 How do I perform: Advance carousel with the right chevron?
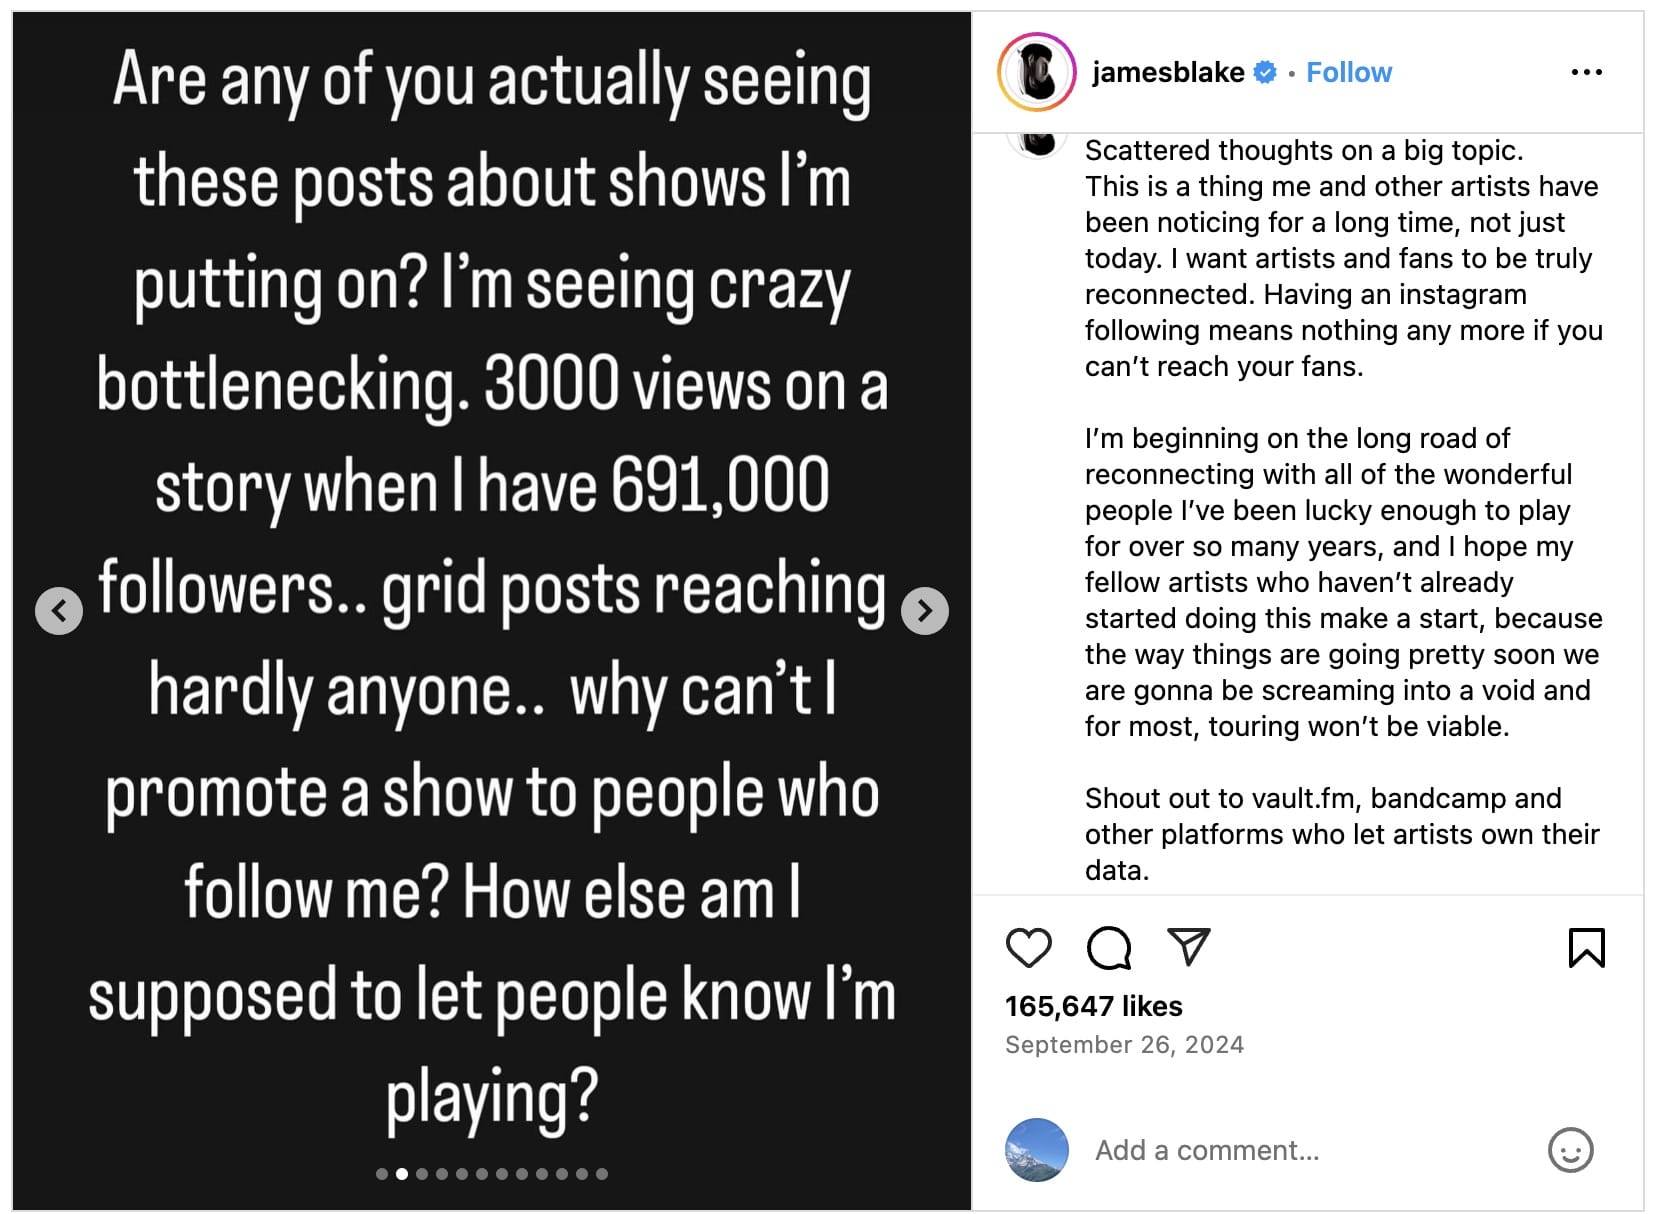pyautogui.click(x=925, y=610)
